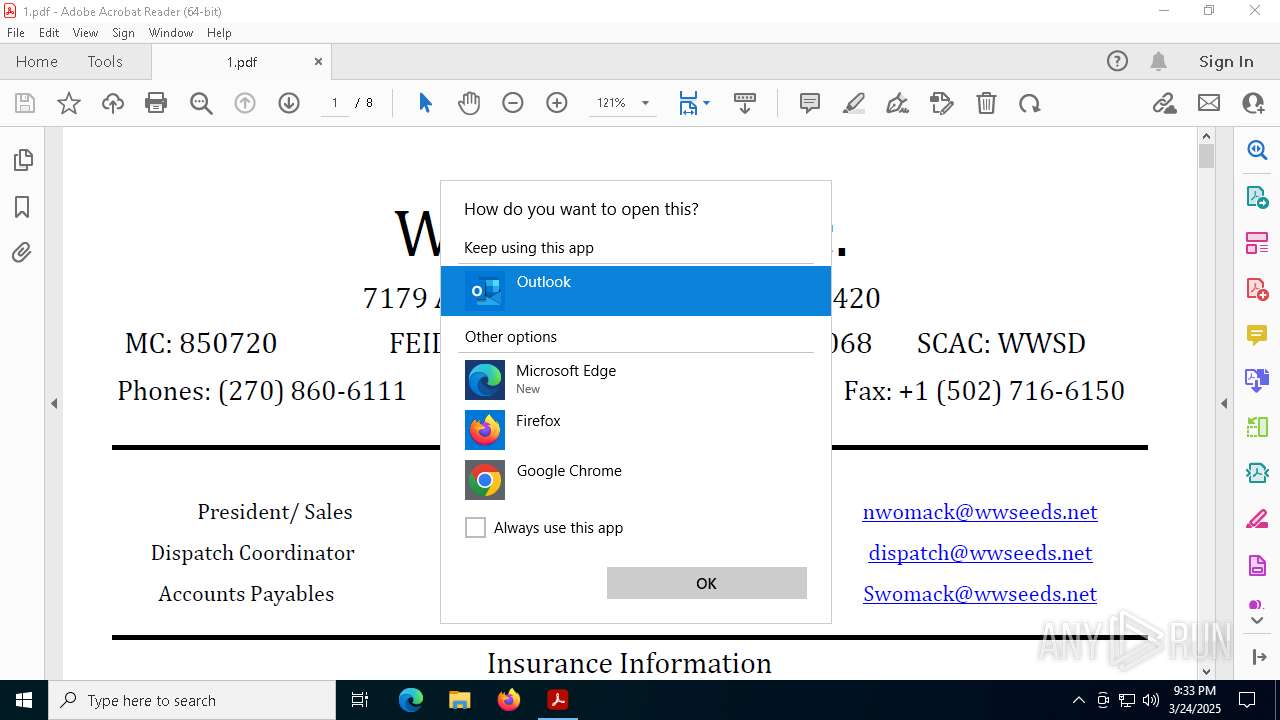Open Windows Start menu
The image size is (1280, 720).
tap(24, 700)
